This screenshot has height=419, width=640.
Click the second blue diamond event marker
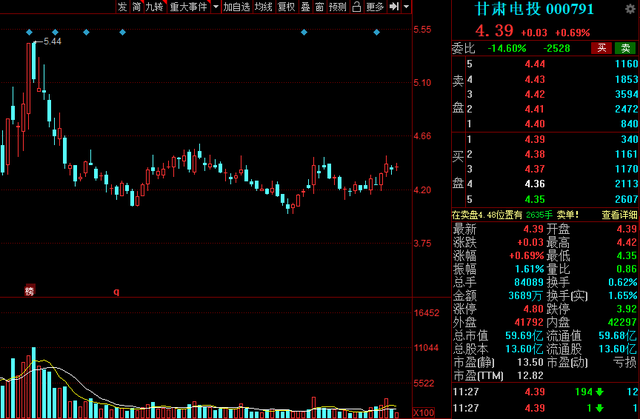click(55, 32)
